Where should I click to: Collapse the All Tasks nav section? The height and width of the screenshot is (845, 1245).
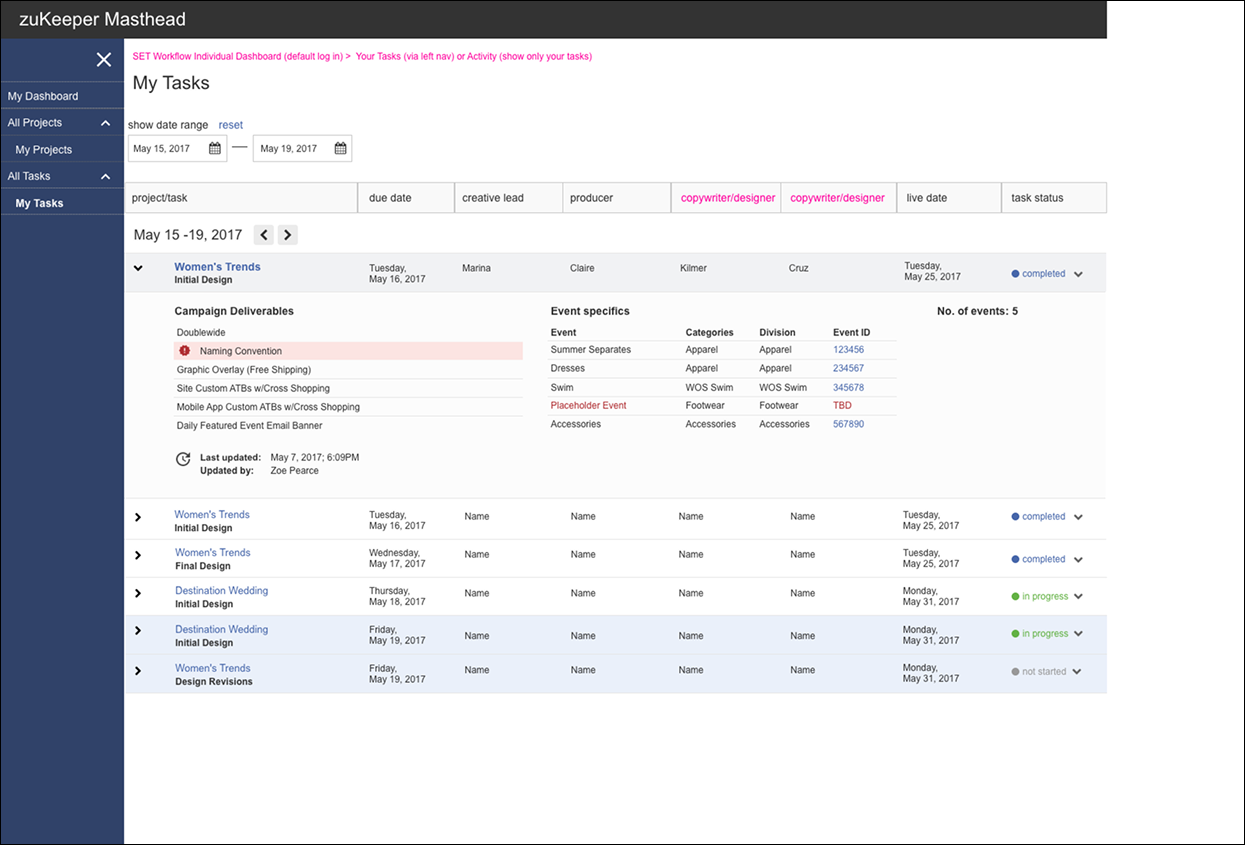106,177
